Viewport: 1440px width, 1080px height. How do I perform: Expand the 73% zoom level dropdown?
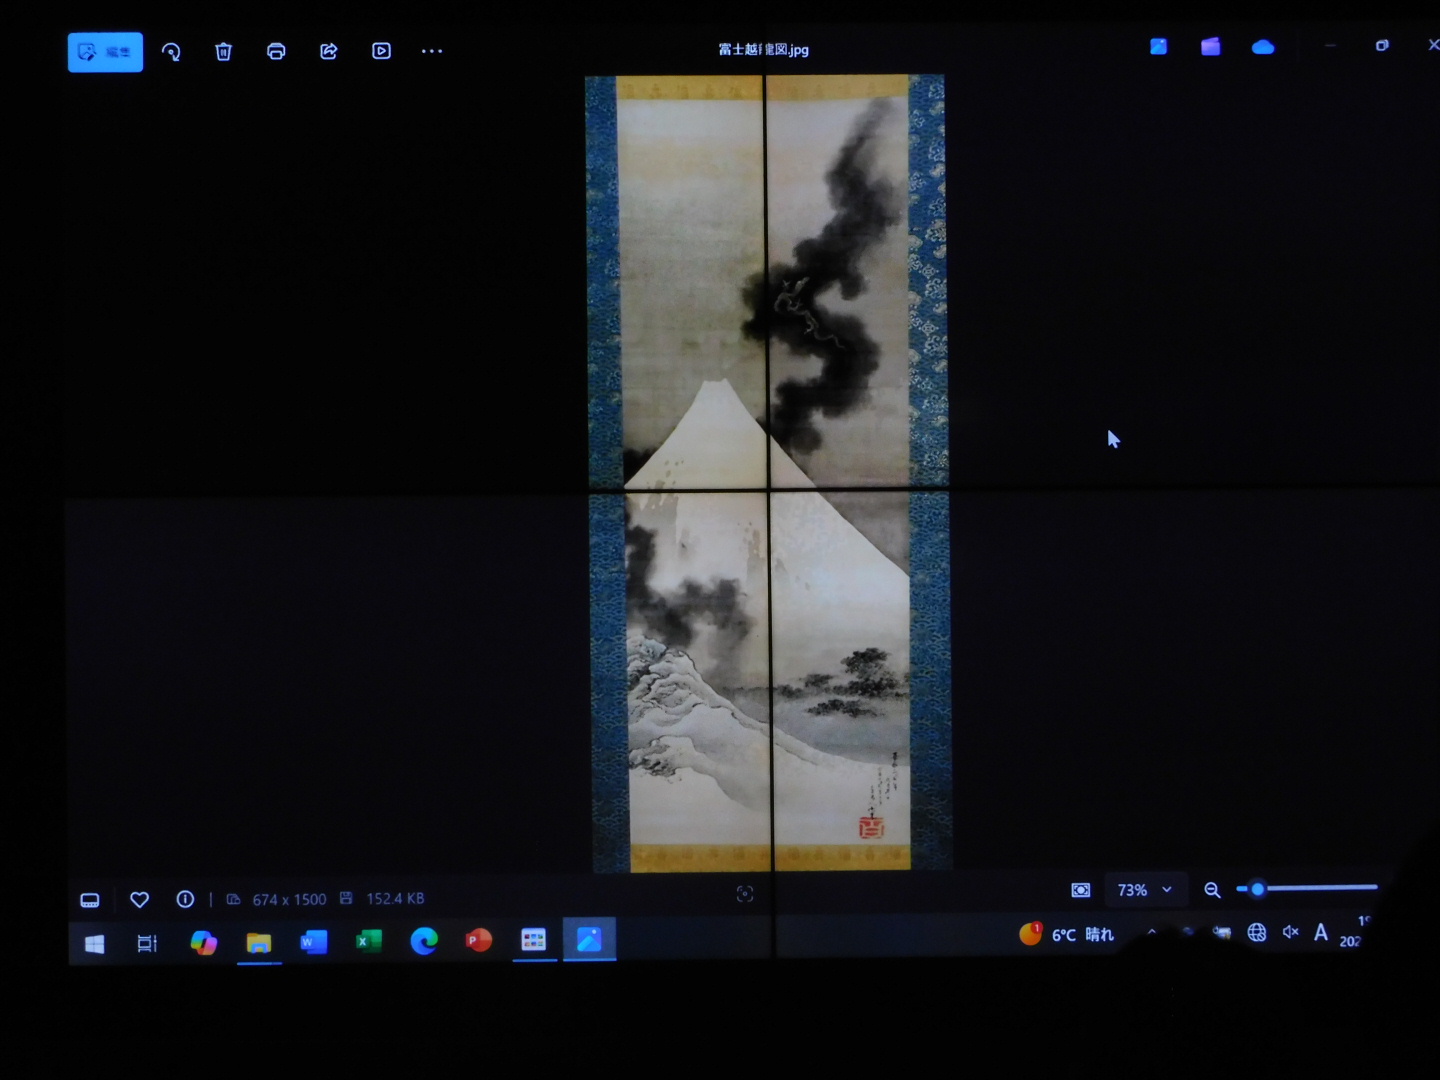click(1145, 890)
